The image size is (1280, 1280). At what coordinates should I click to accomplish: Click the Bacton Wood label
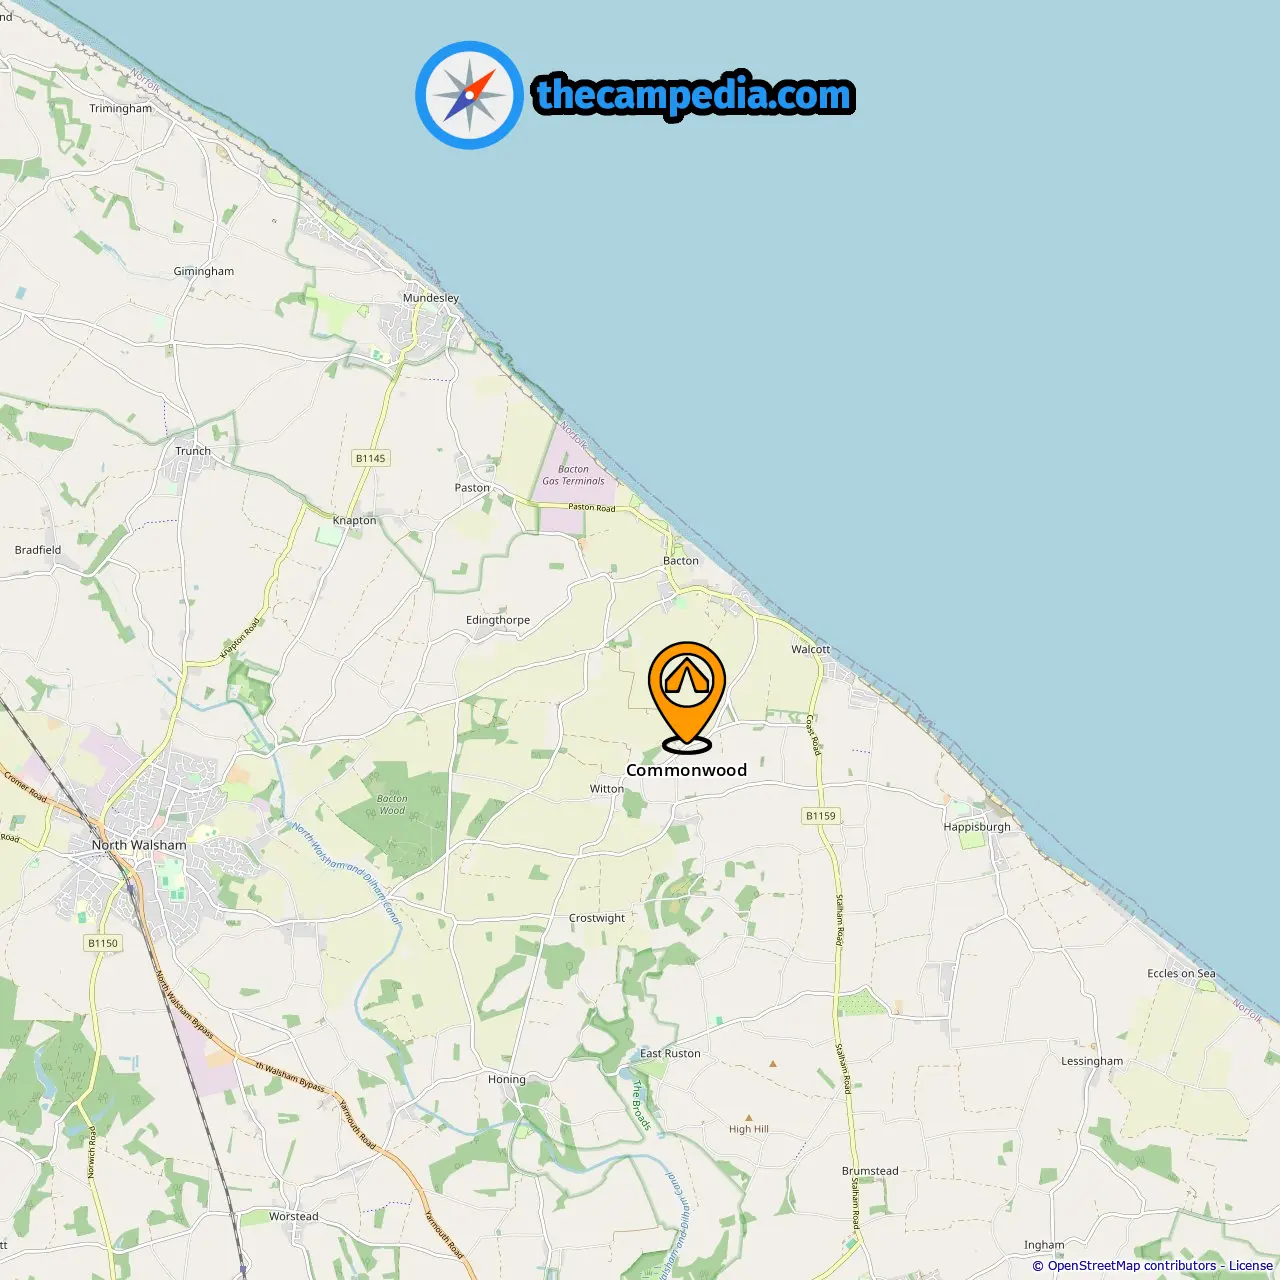coord(392,804)
